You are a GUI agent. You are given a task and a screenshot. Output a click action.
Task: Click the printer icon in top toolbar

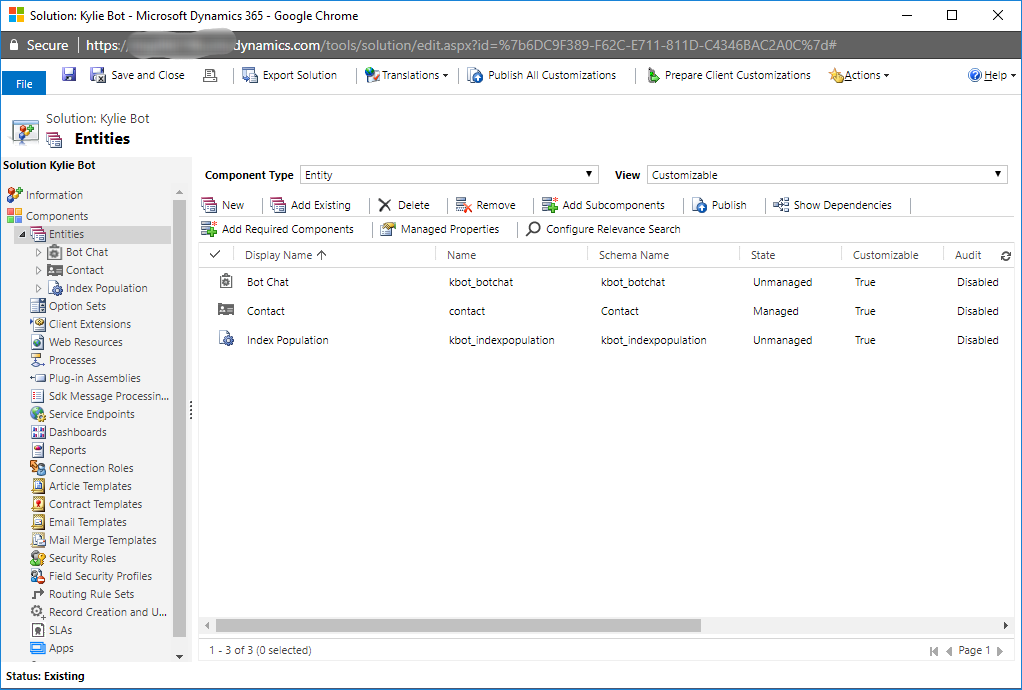(x=210, y=76)
